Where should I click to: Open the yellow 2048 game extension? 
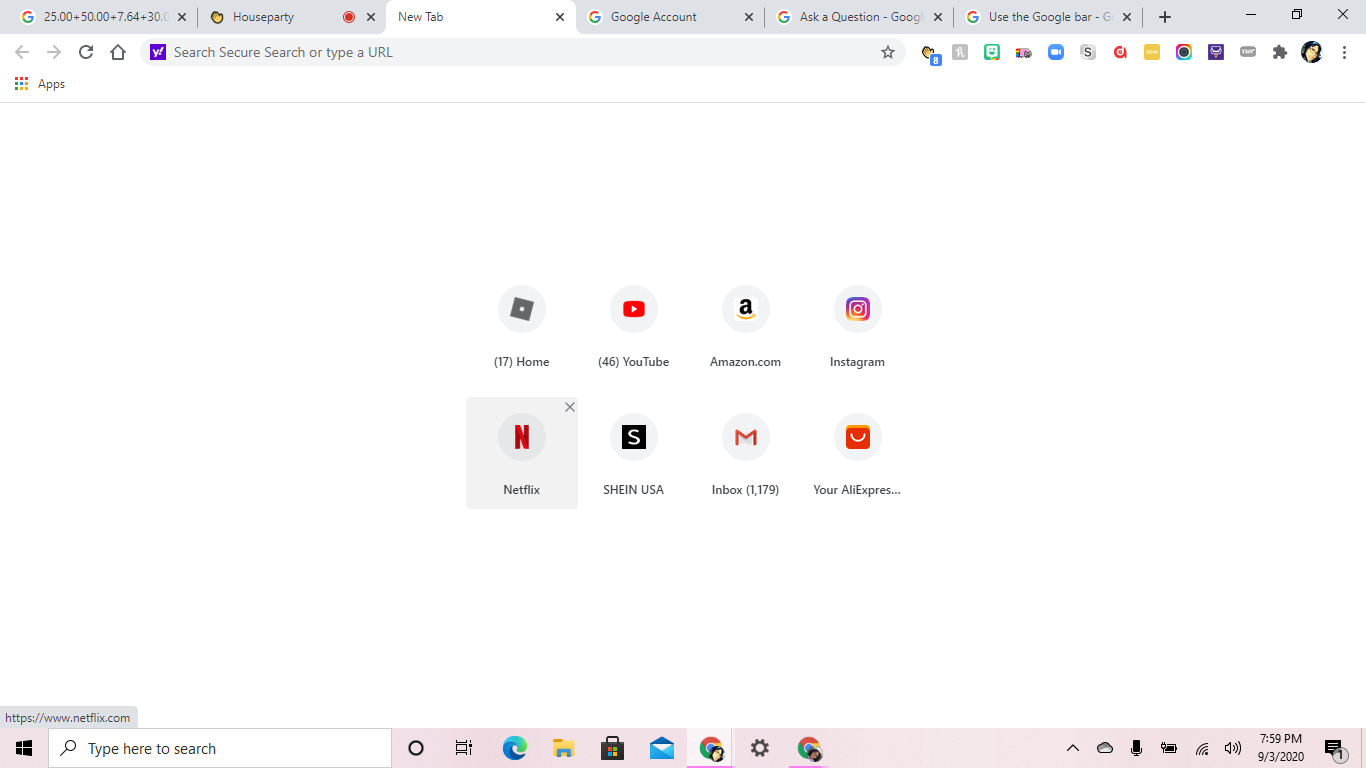(x=1152, y=52)
